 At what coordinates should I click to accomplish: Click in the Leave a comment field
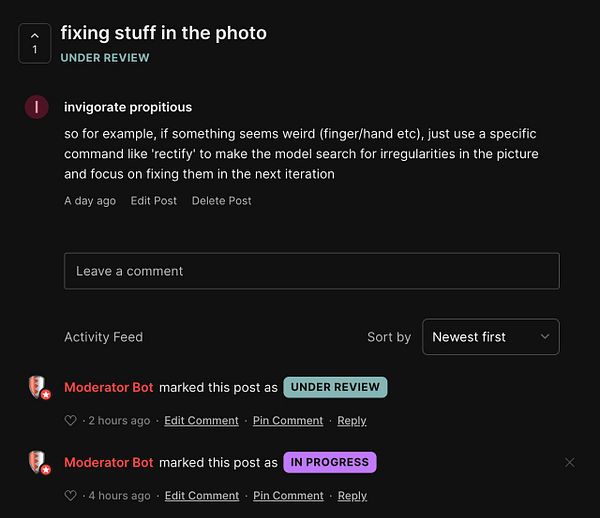(x=311, y=271)
